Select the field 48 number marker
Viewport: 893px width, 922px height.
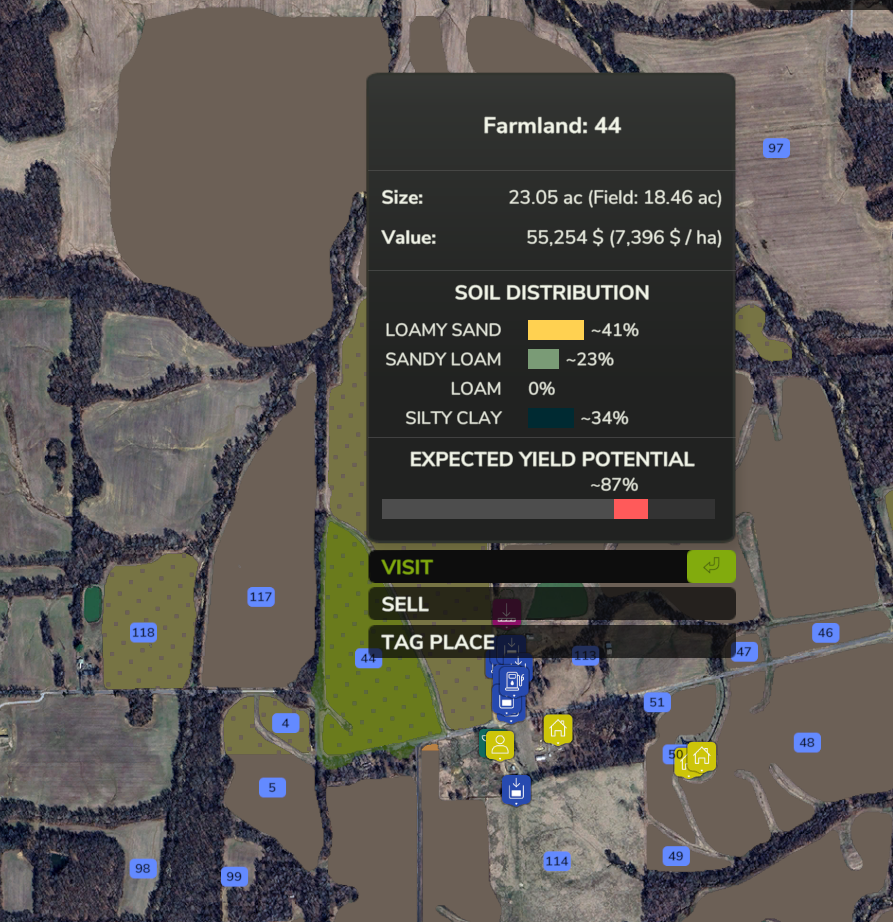tap(807, 742)
